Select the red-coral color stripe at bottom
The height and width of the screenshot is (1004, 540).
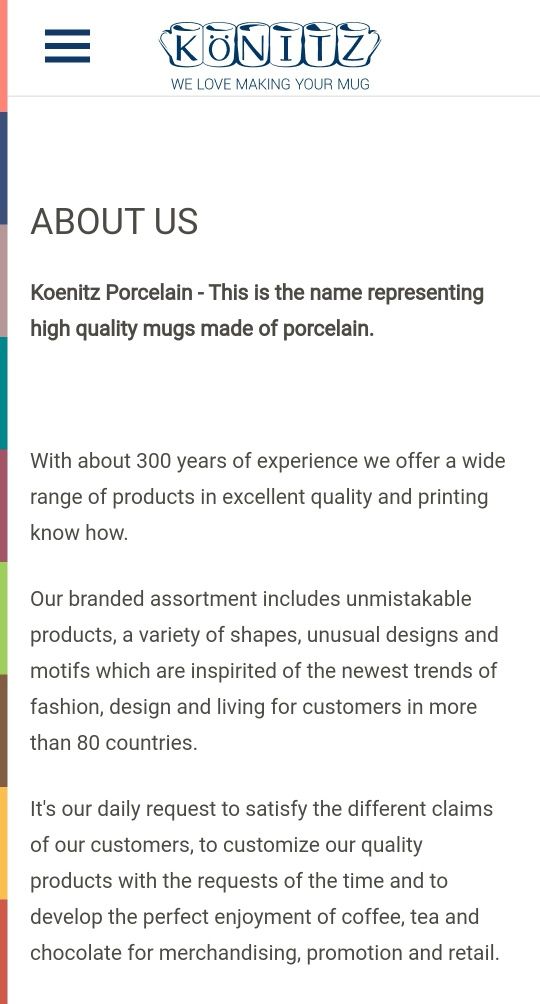3,951
